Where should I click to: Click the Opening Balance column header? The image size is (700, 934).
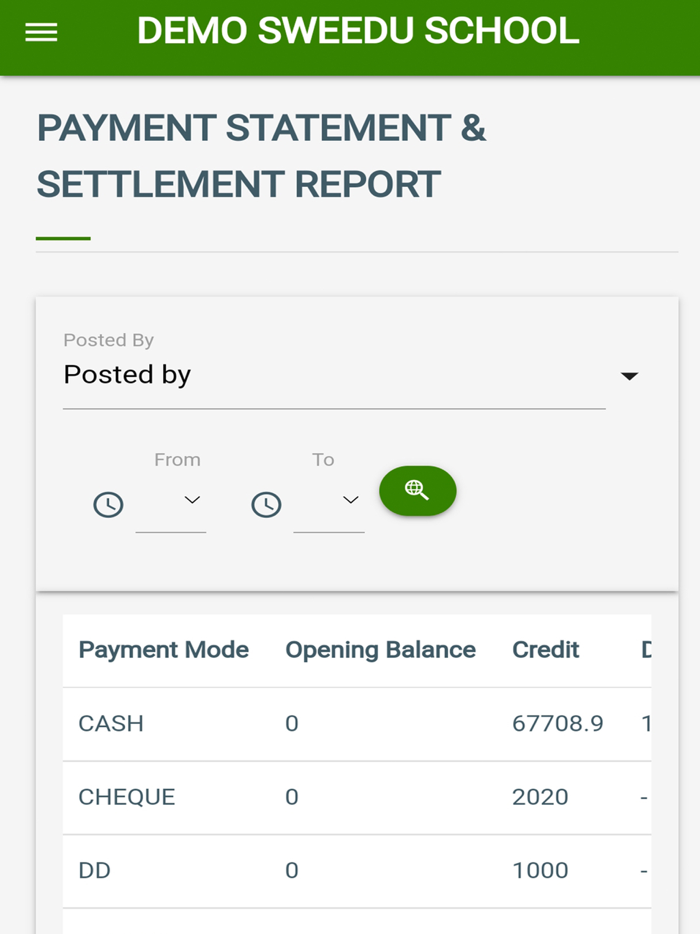pyautogui.click(x=380, y=650)
